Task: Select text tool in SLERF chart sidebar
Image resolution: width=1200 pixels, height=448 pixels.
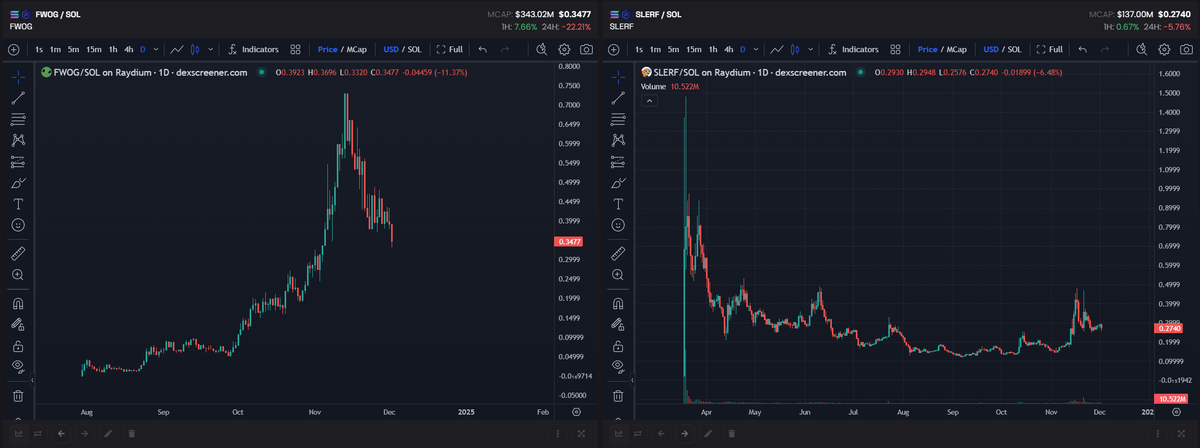Action: (x=618, y=203)
